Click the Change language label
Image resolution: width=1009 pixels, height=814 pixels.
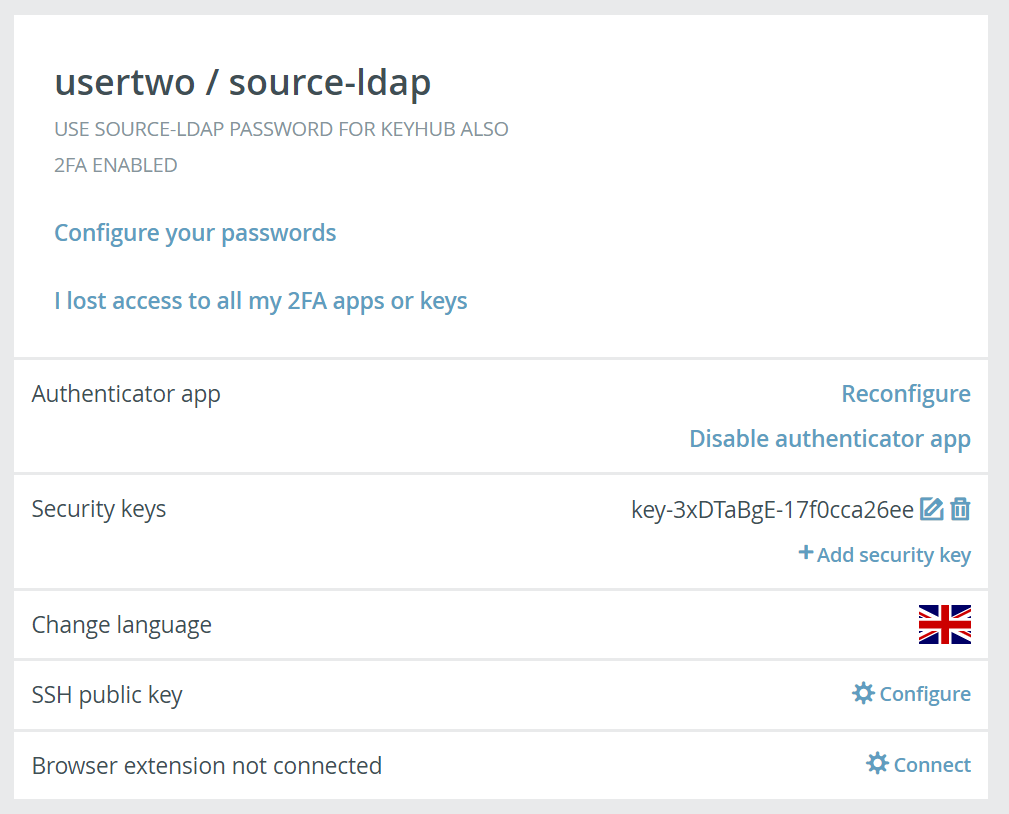coord(122,625)
